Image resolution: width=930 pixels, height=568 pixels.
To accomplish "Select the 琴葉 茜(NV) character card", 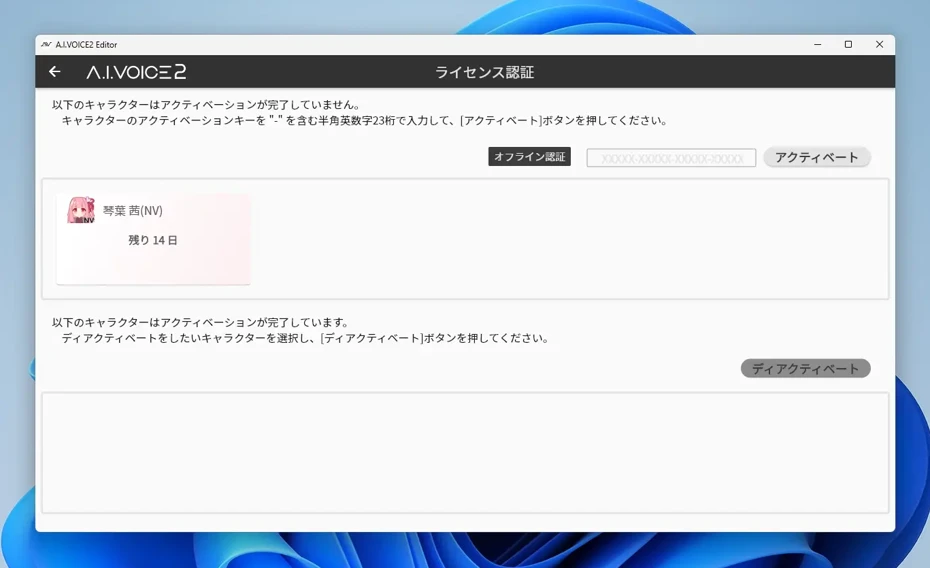I will tap(153, 239).
